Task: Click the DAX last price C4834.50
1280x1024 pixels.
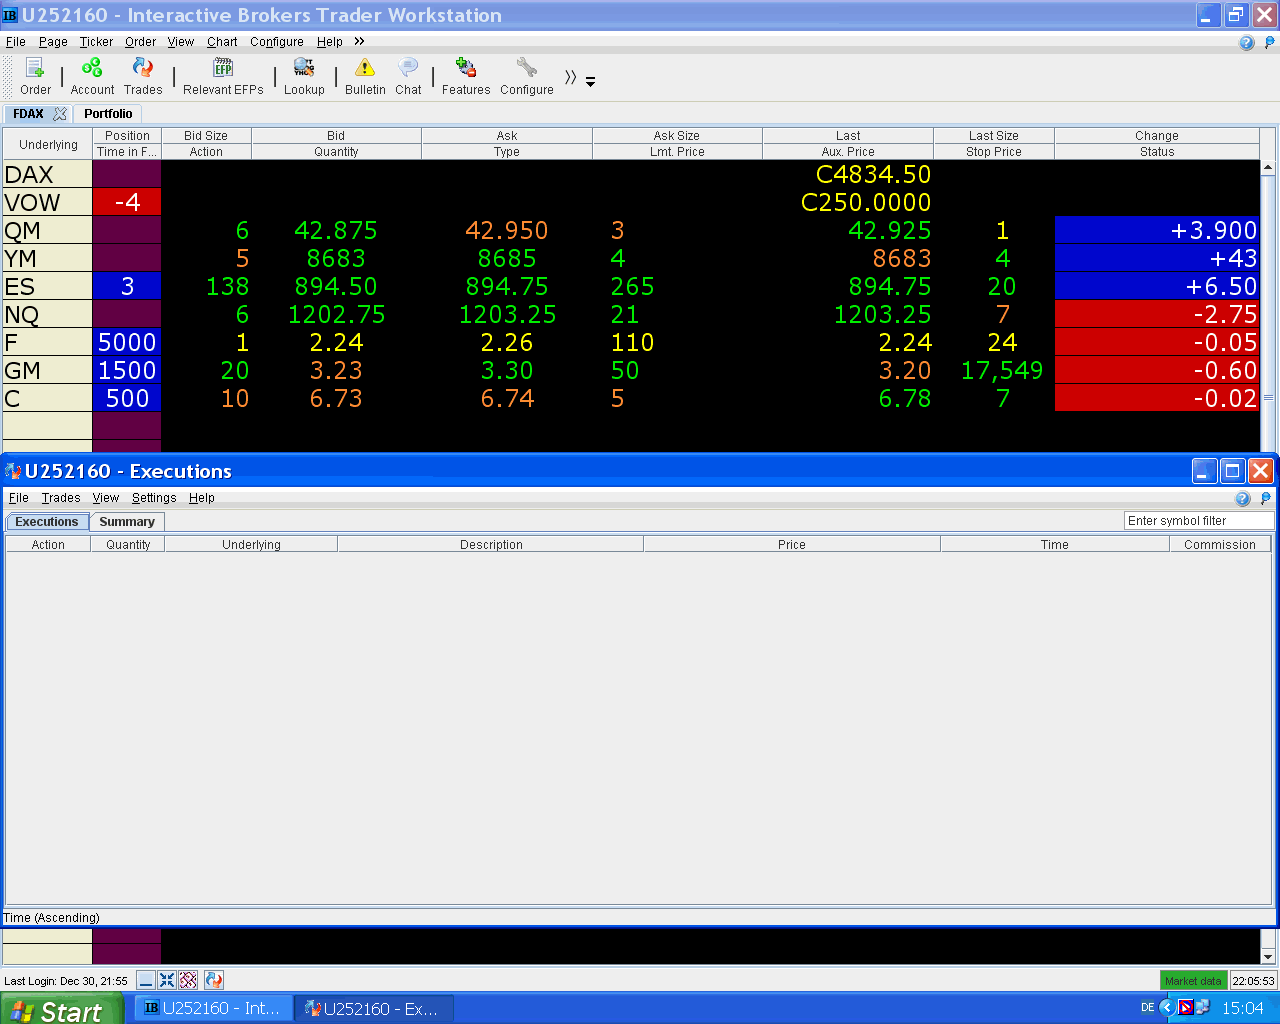Action: tap(873, 174)
